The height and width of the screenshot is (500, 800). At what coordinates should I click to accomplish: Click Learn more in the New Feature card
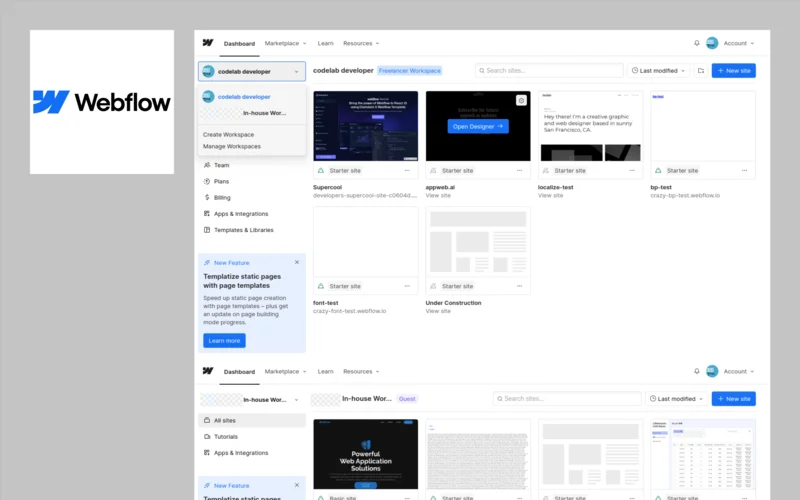pos(224,340)
